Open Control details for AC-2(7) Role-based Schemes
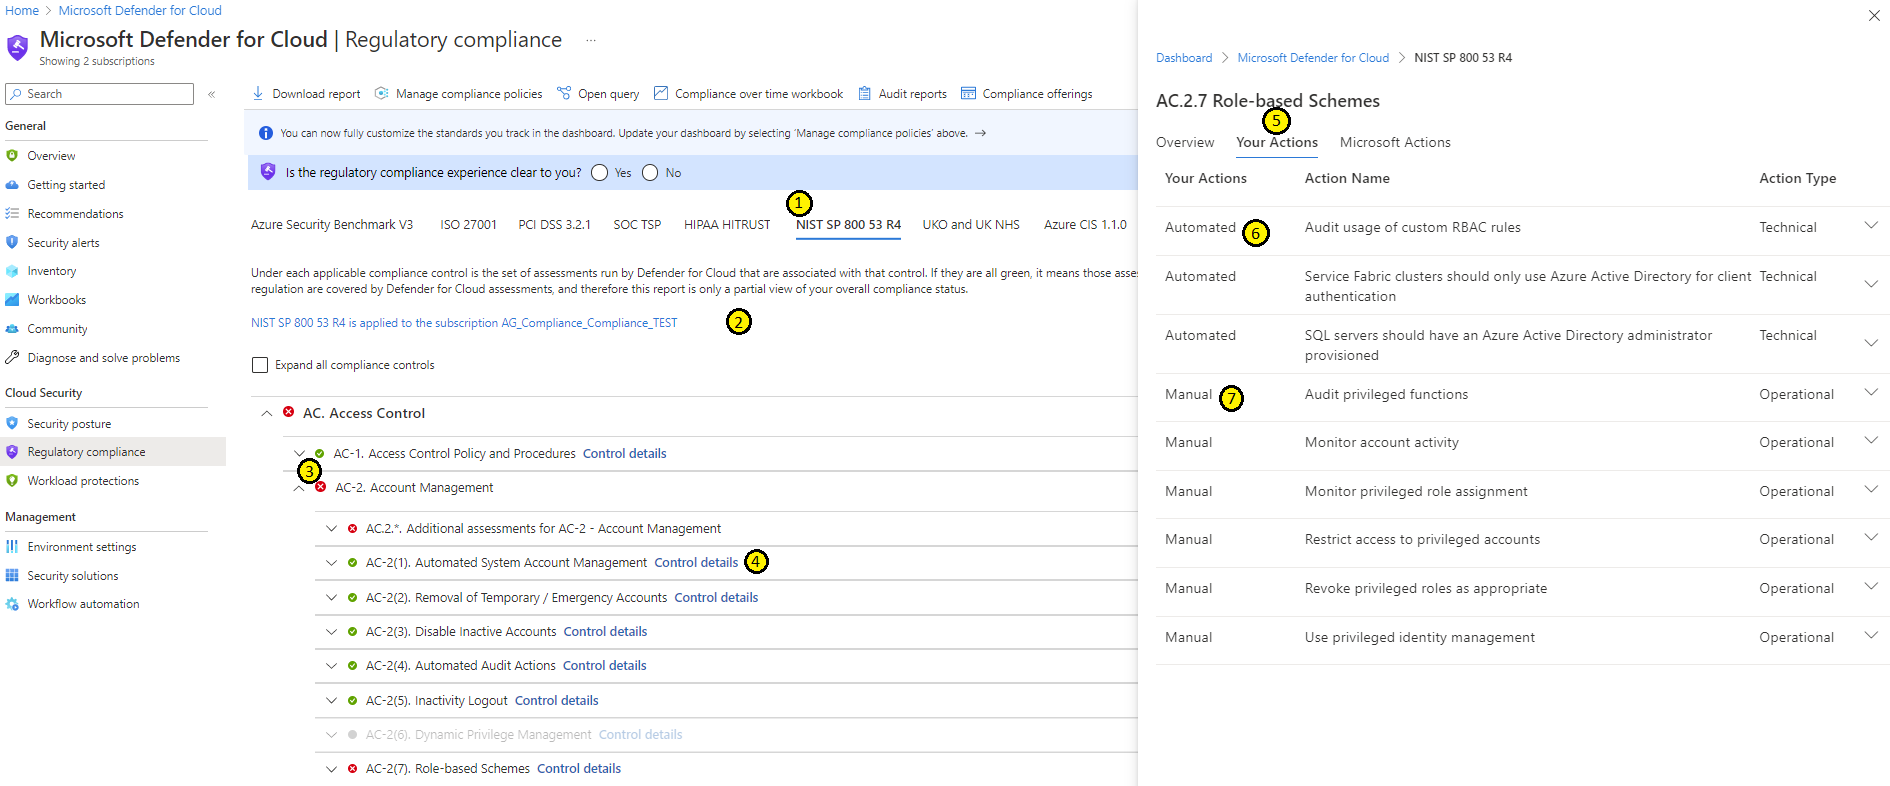This screenshot has height=786, width=1890. pyautogui.click(x=579, y=769)
